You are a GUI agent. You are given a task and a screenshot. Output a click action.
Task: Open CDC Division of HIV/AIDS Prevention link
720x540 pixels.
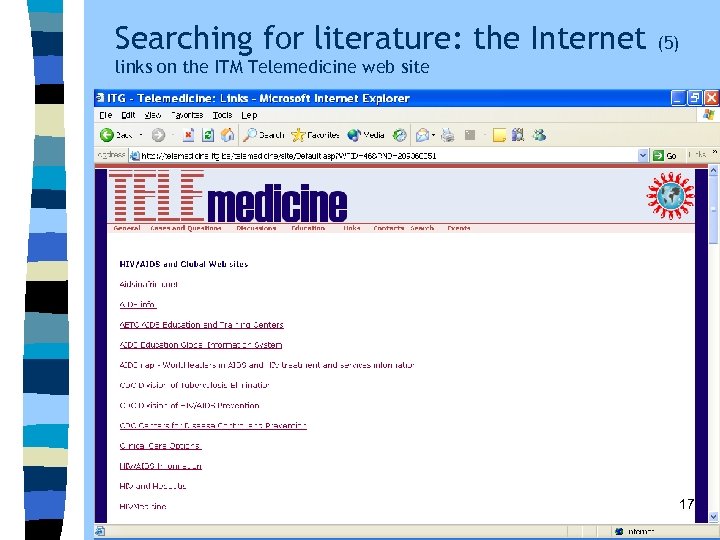[x=189, y=405]
